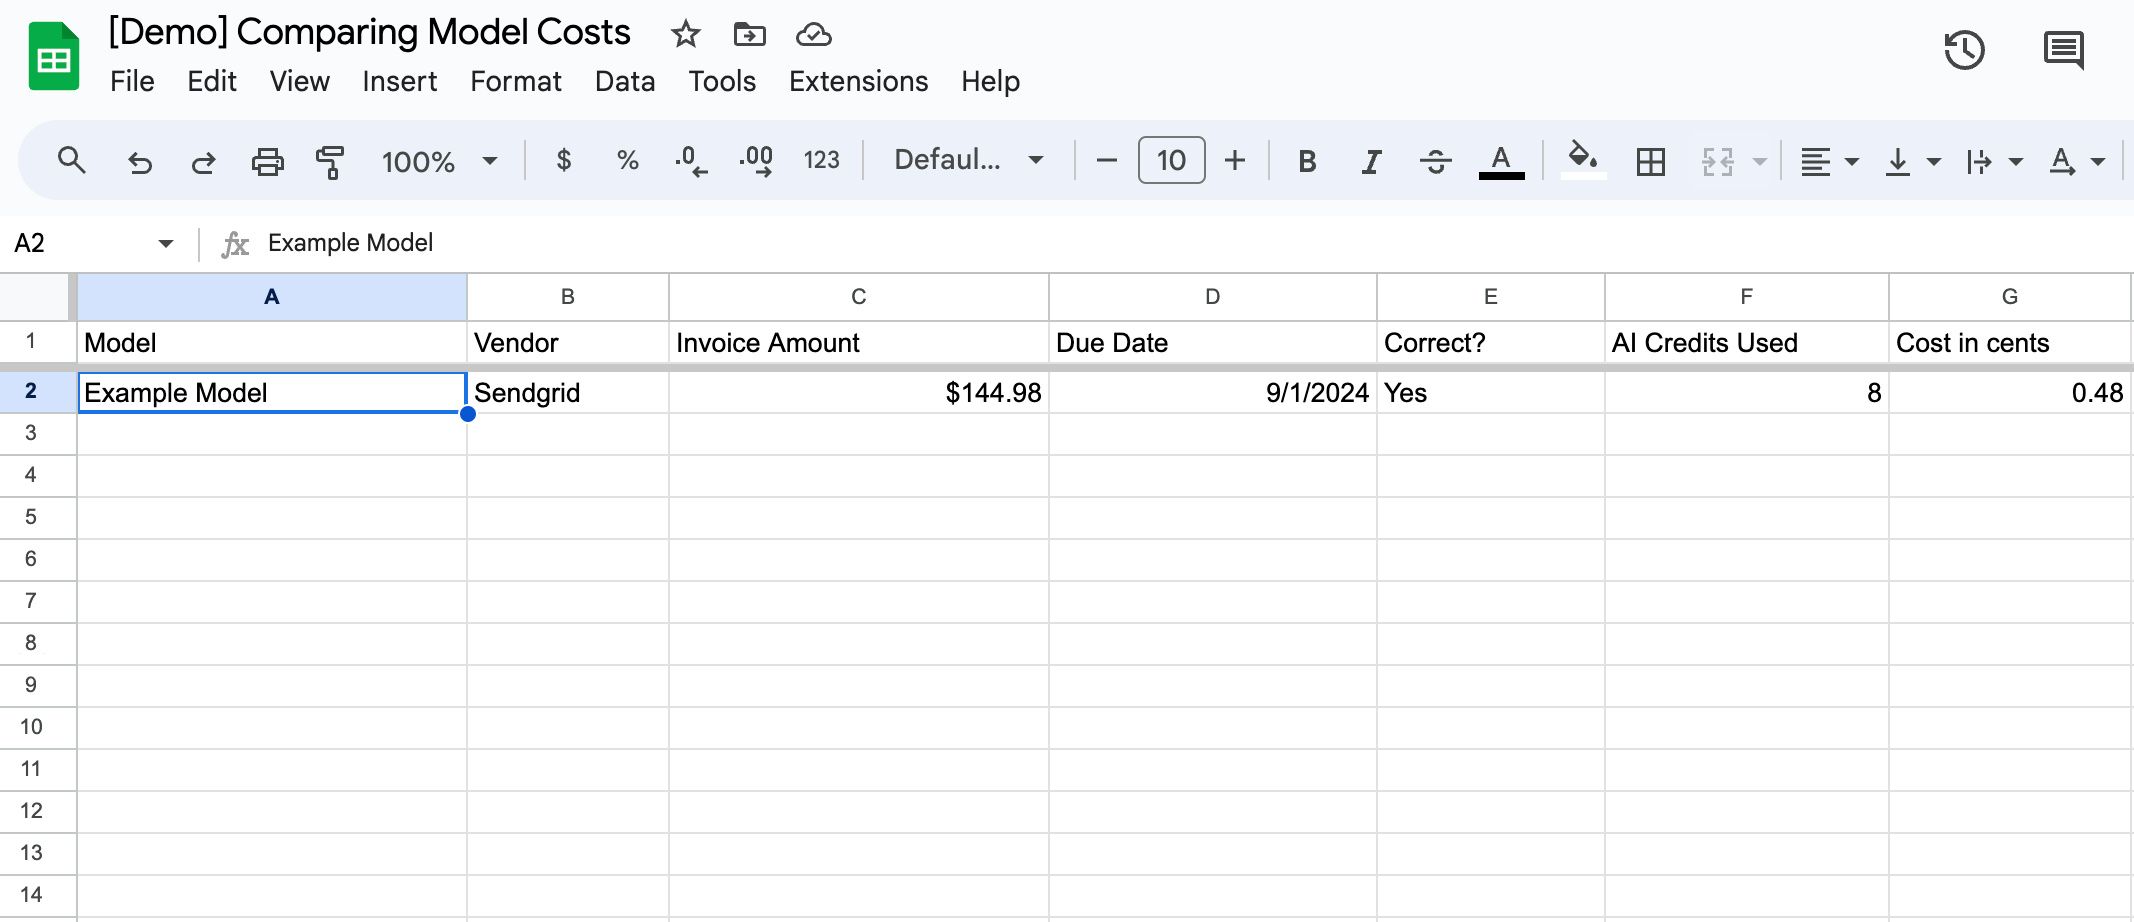Open the Extensions menu
Screen dimensions: 2134x922
858,81
